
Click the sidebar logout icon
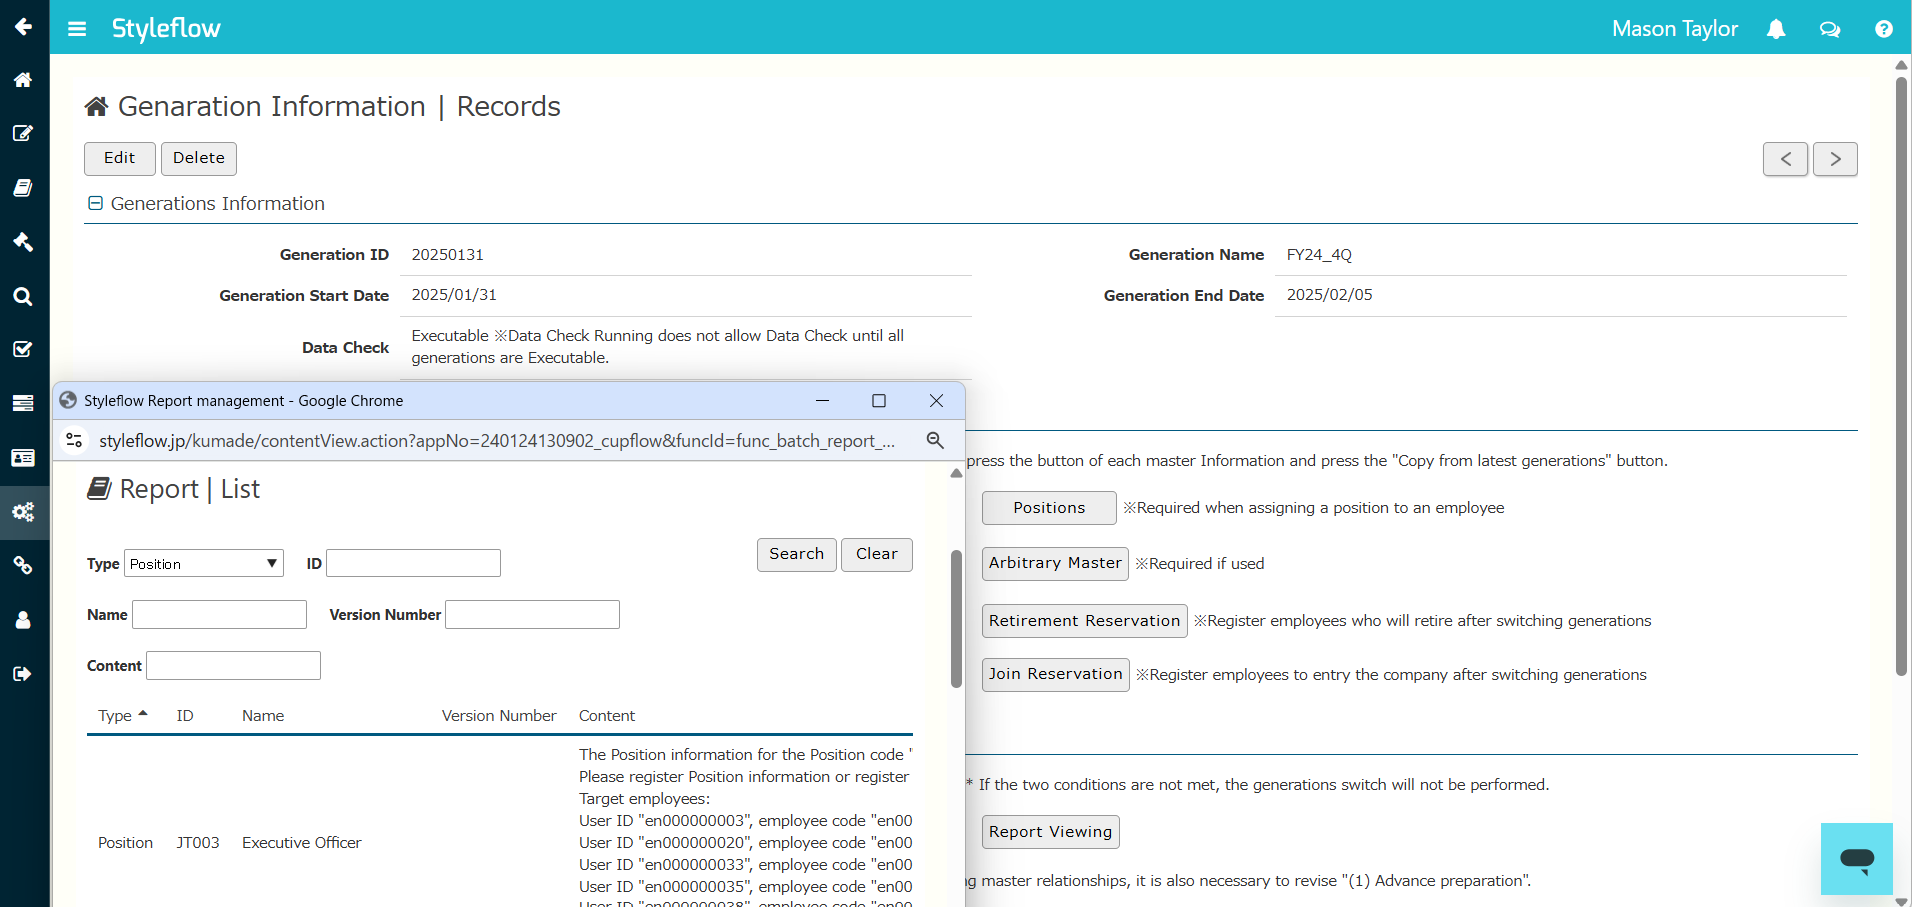pos(23,674)
